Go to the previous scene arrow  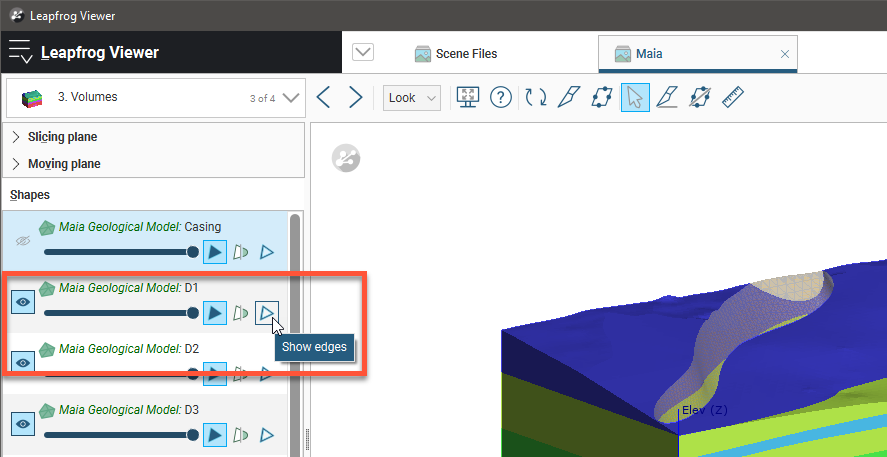(x=323, y=98)
